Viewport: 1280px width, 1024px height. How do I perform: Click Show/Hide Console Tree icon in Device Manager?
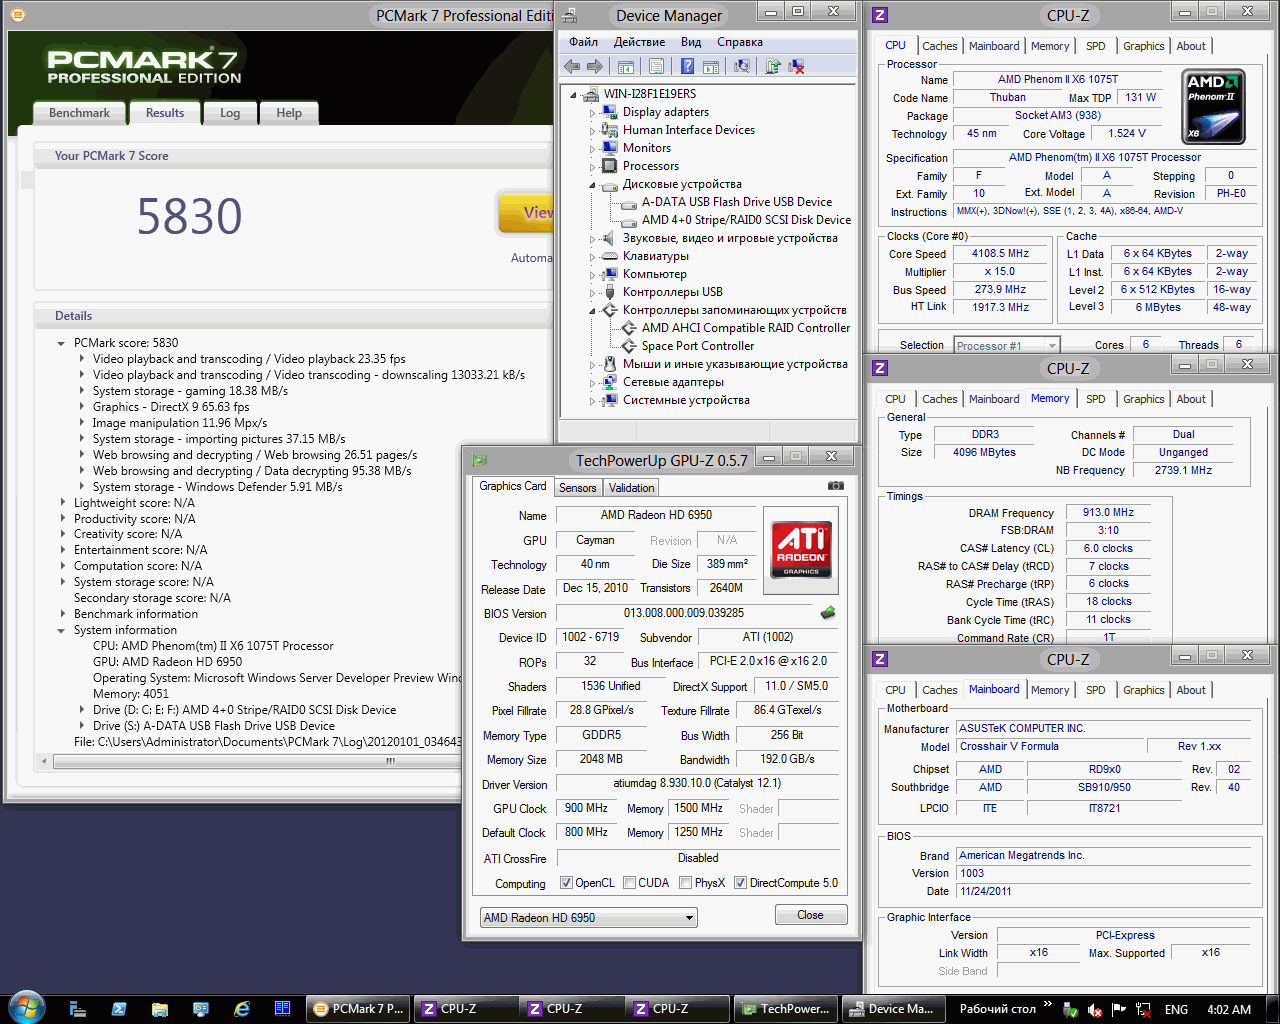[x=626, y=66]
